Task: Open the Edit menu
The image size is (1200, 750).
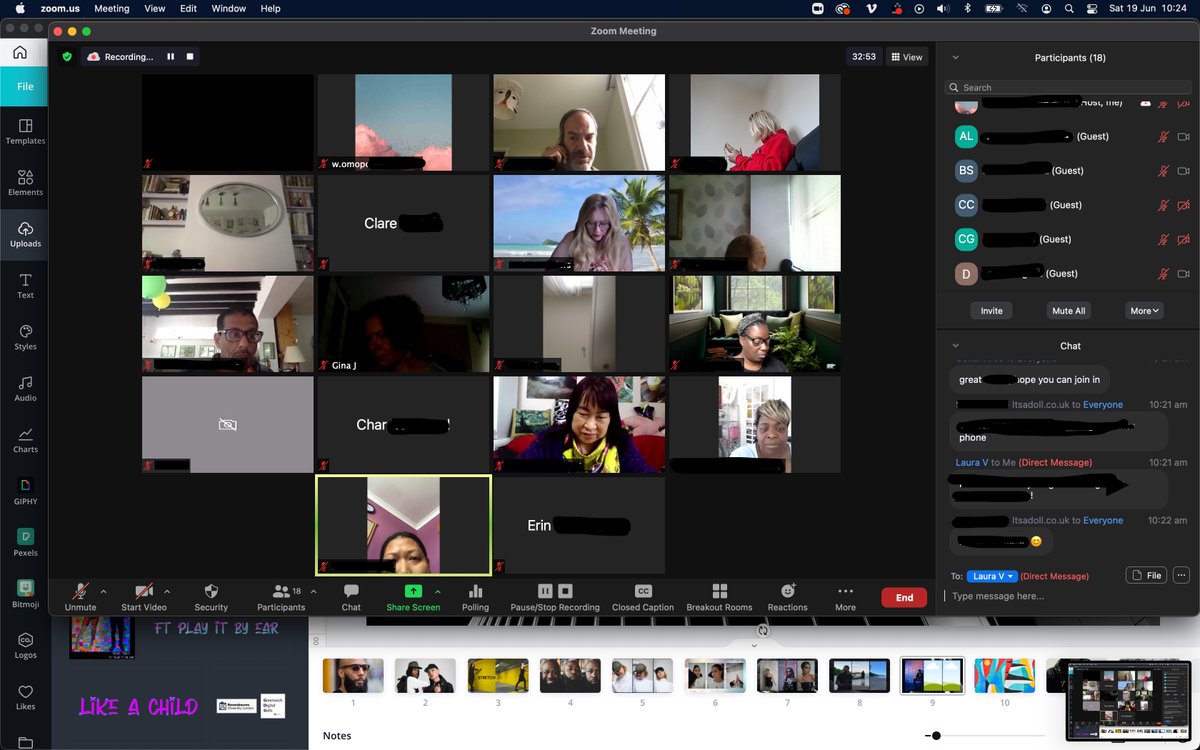Action: pyautogui.click(x=188, y=8)
